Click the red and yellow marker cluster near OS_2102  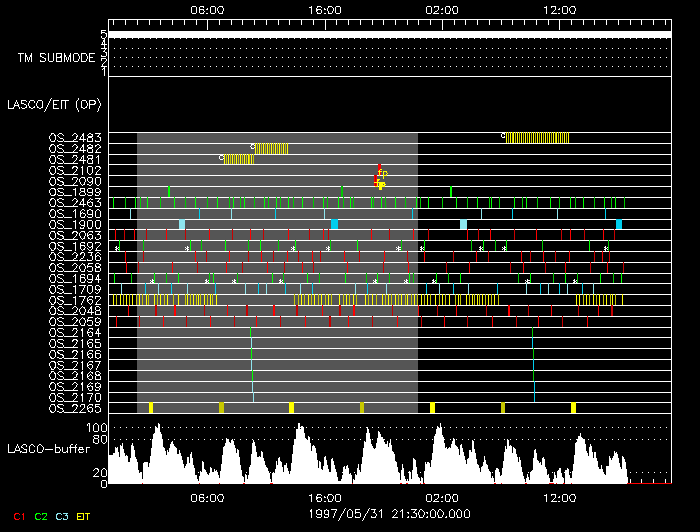(x=380, y=177)
